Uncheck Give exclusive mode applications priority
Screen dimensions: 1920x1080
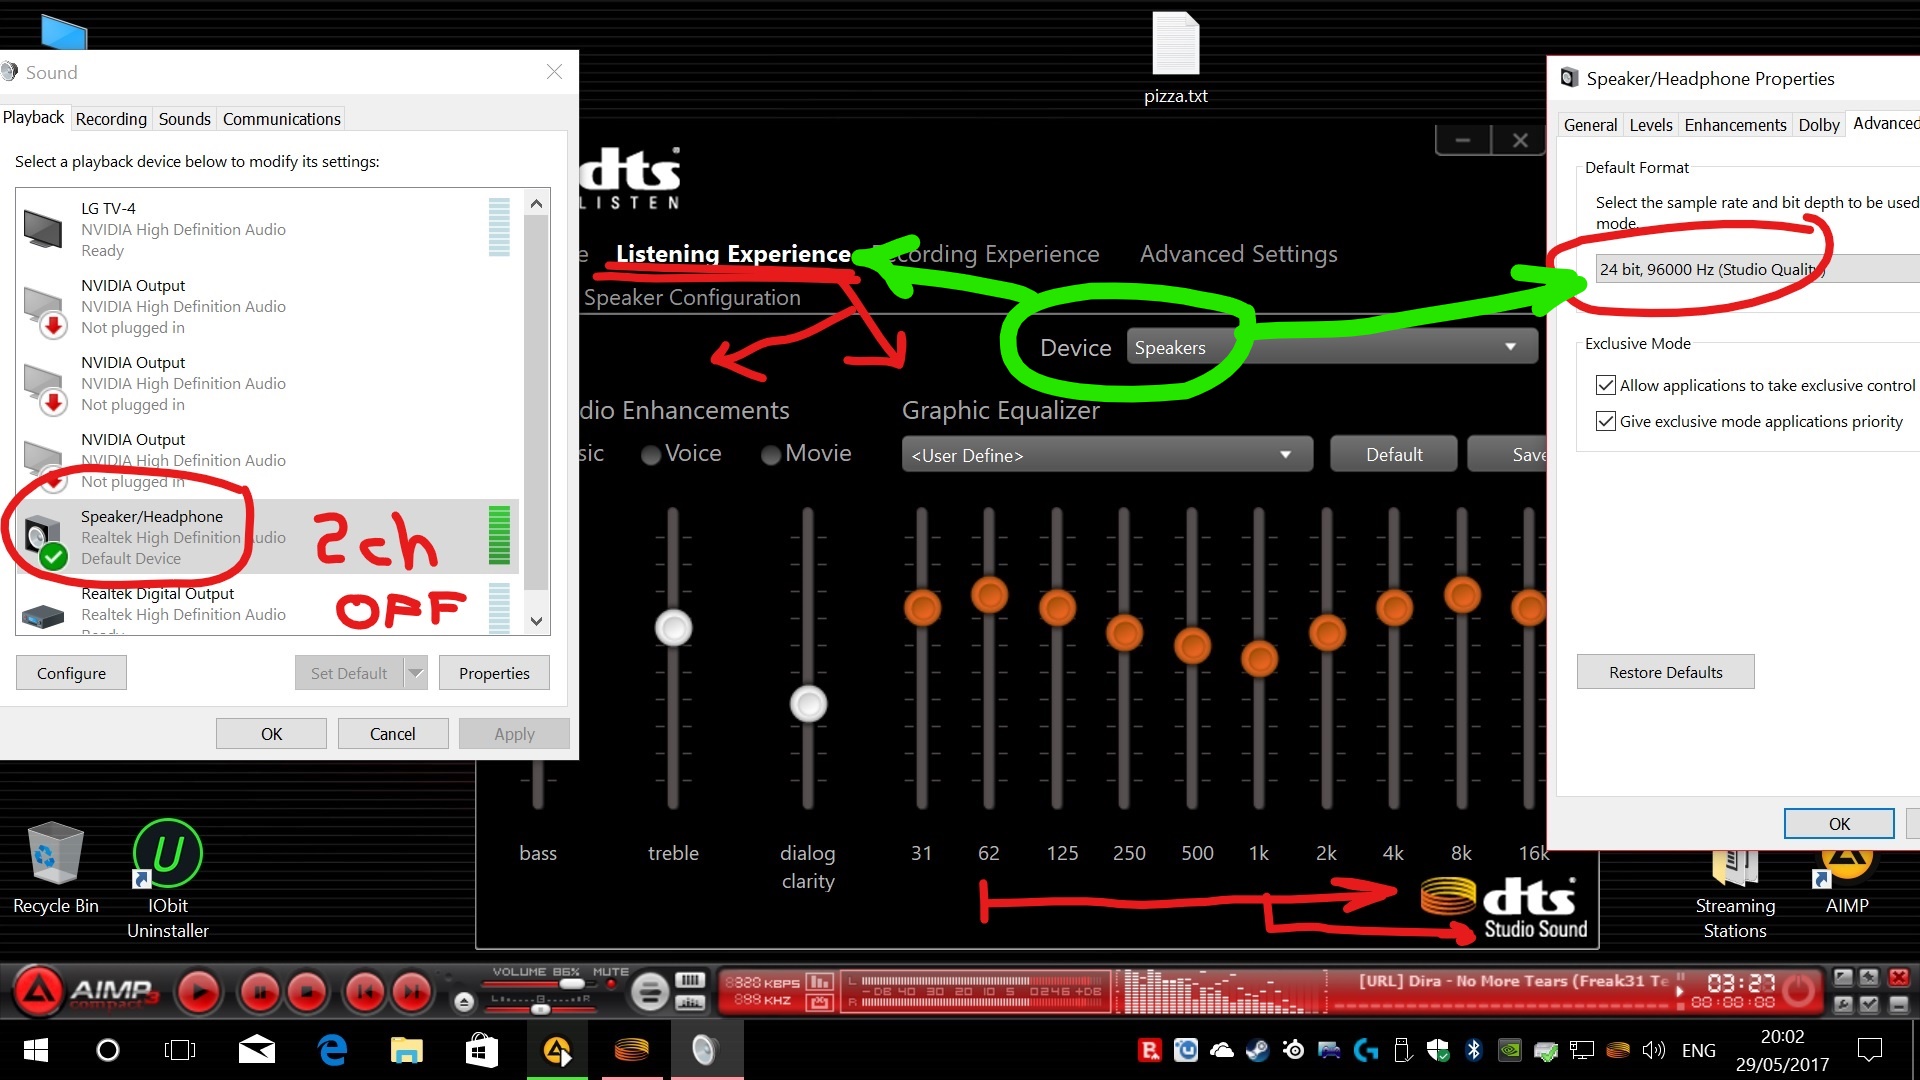(x=1606, y=421)
